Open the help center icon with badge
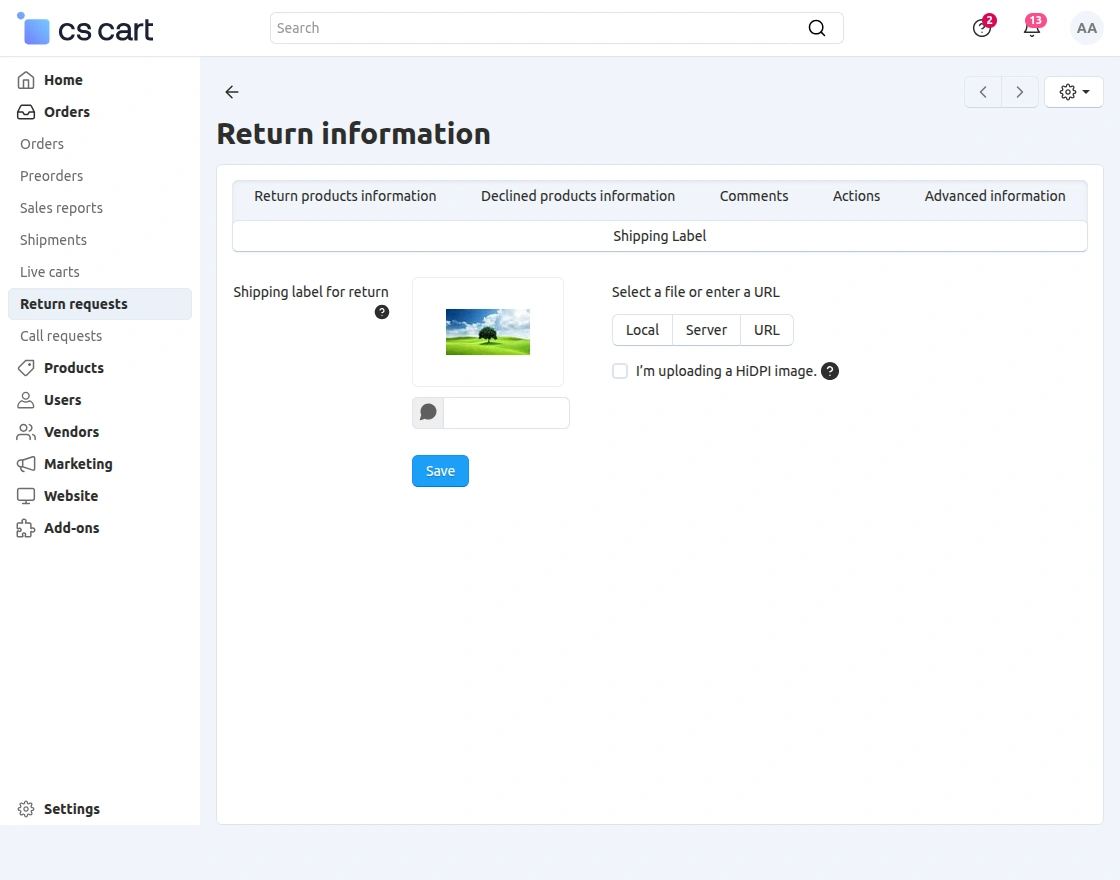The width and height of the screenshot is (1120, 880). tap(982, 28)
